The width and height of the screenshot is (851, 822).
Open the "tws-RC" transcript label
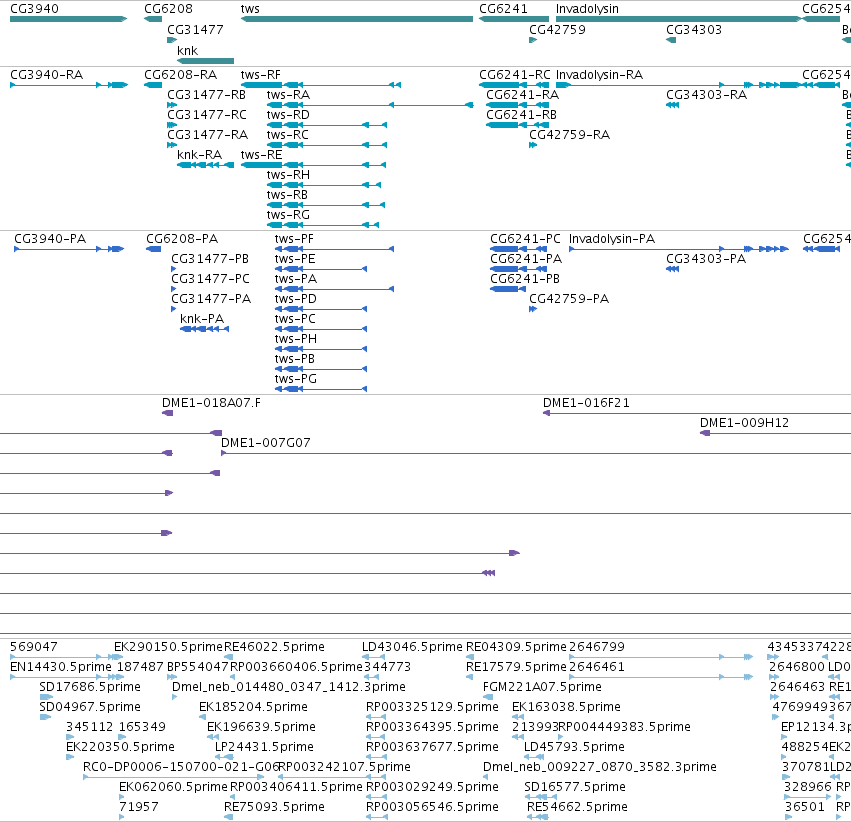tap(288, 135)
